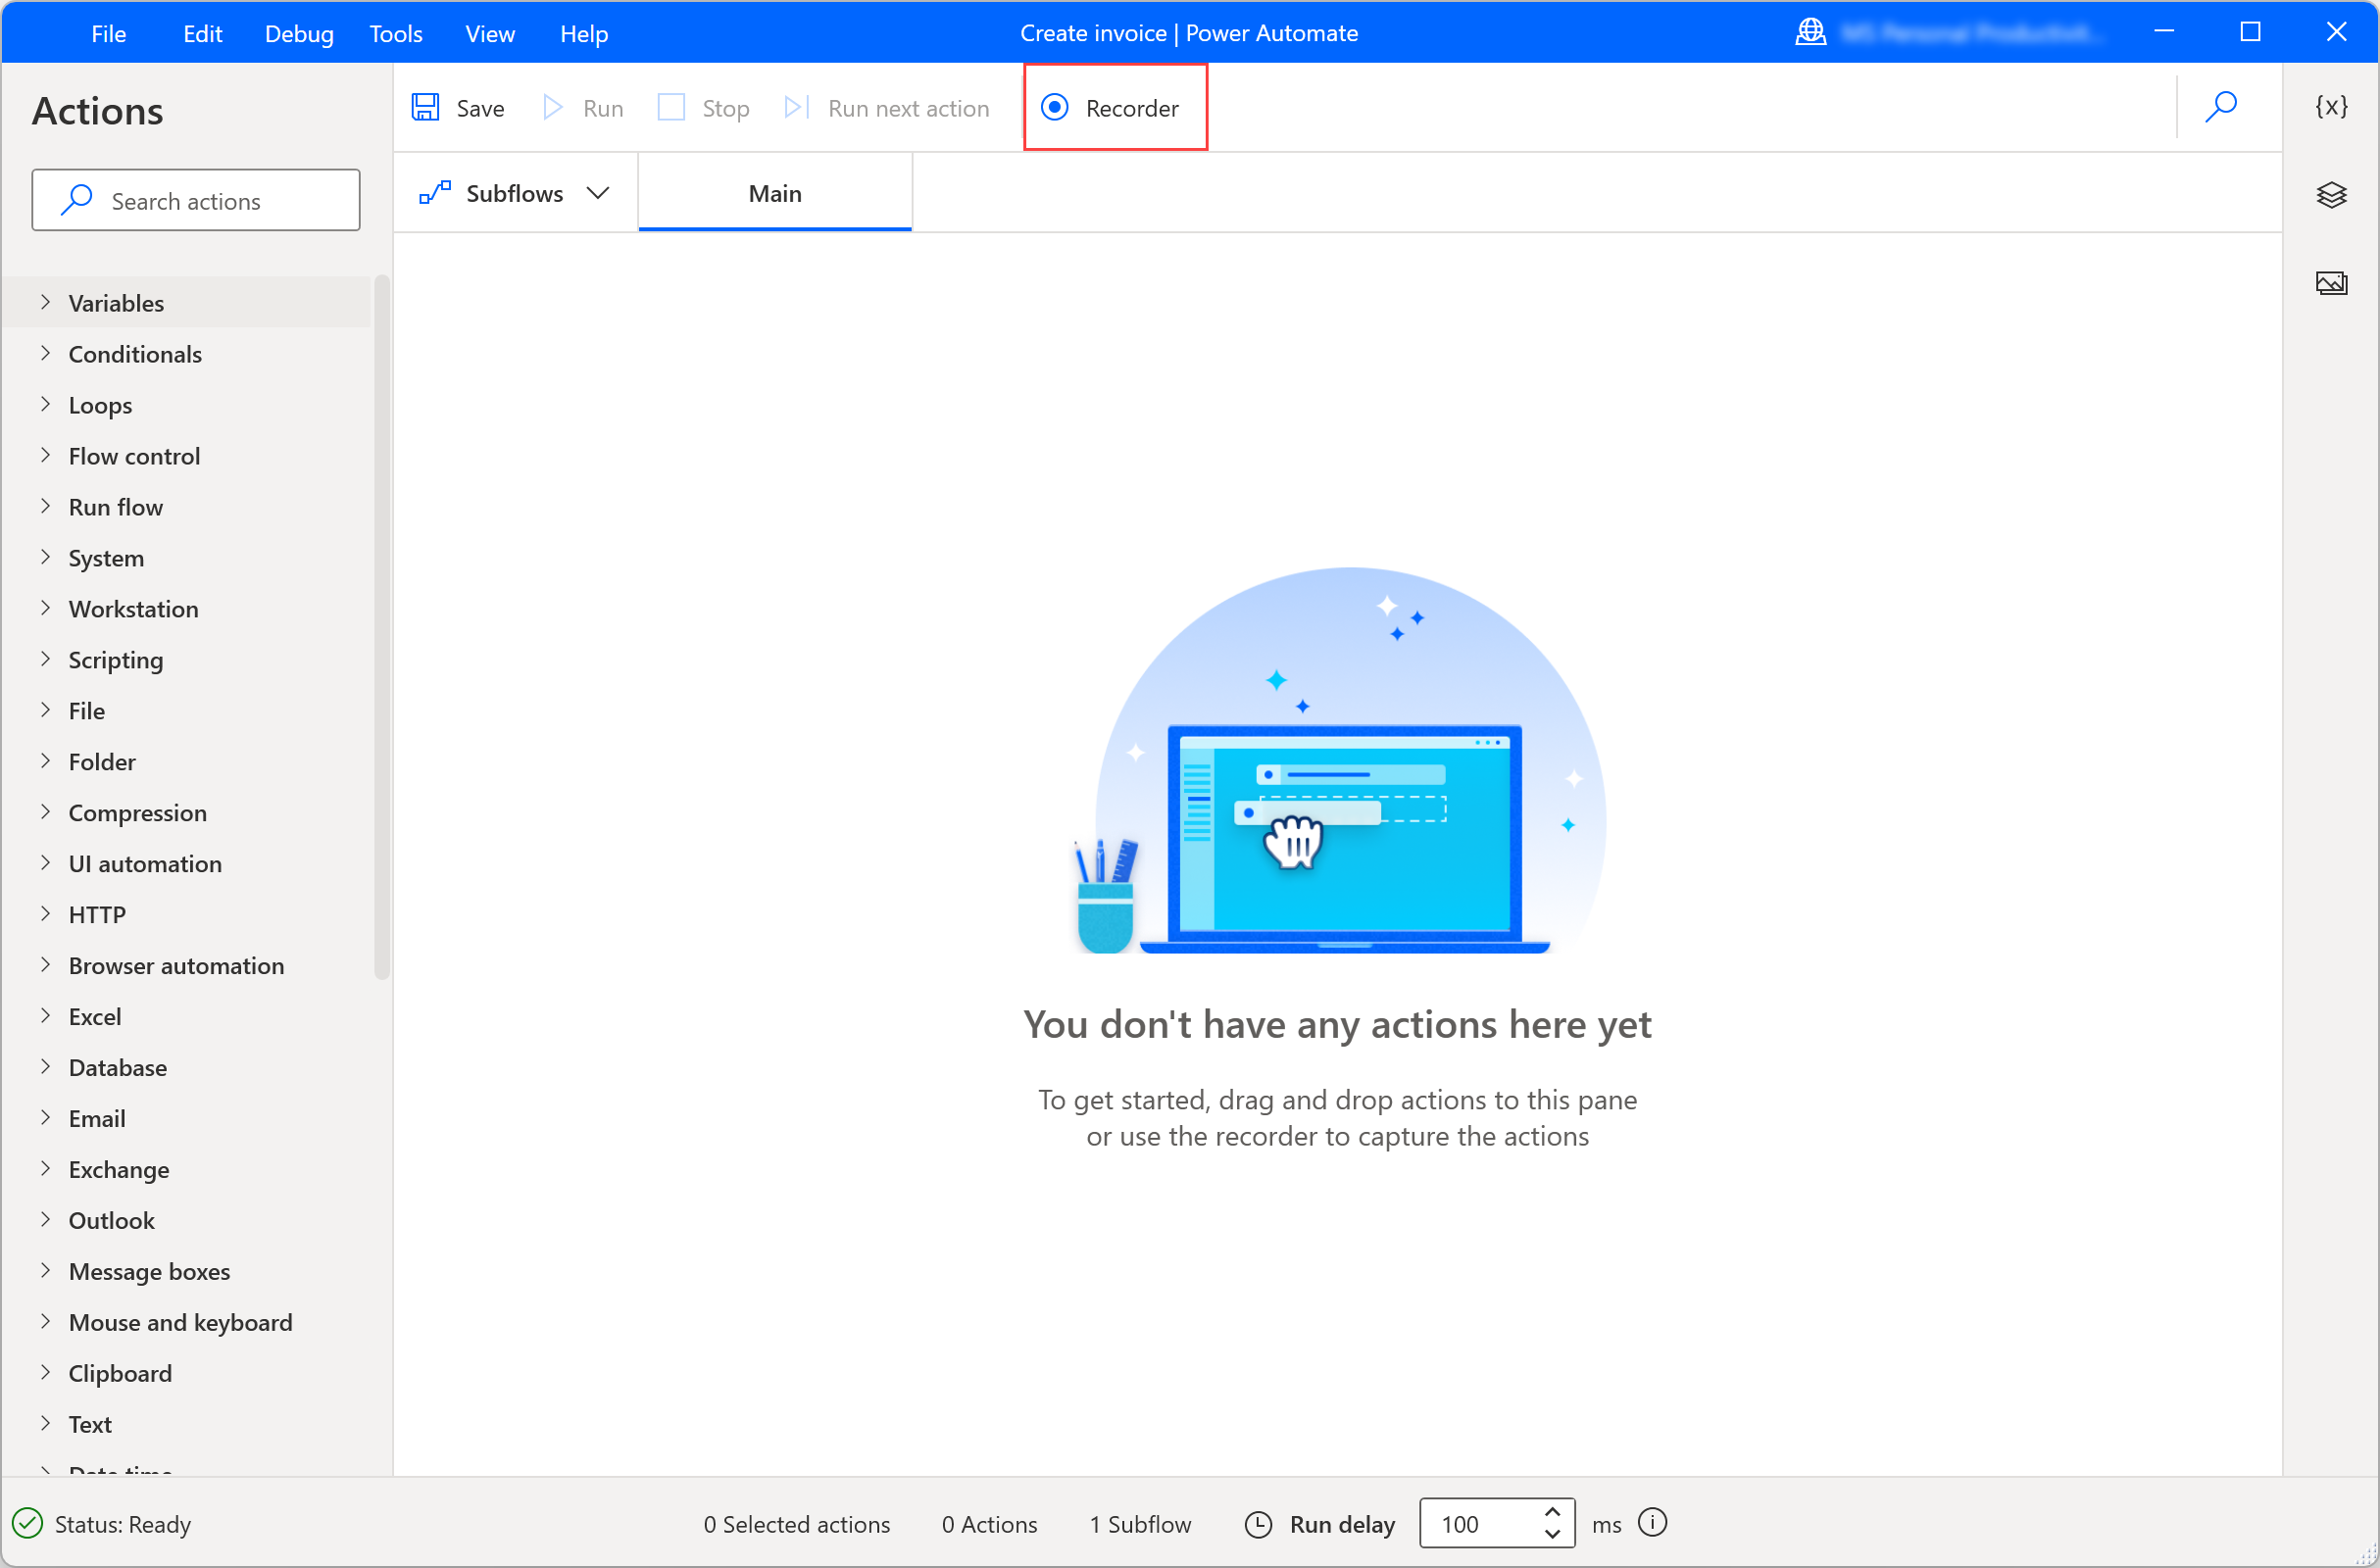
Task: Select the Main tab in the flow editor
Action: [x=775, y=192]
